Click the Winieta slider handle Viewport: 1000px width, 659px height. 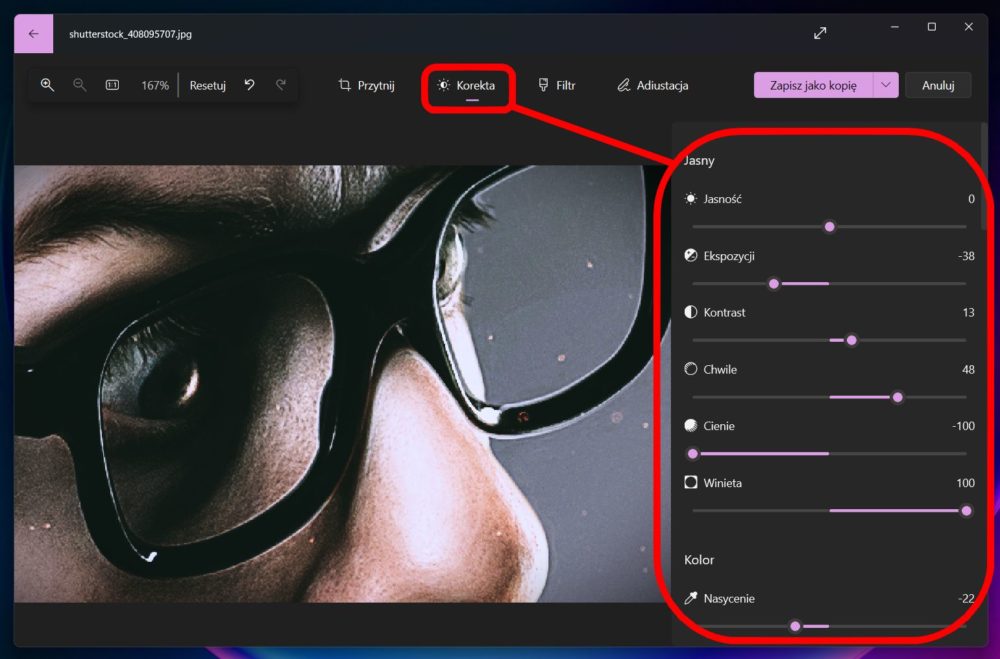[966, 510]
